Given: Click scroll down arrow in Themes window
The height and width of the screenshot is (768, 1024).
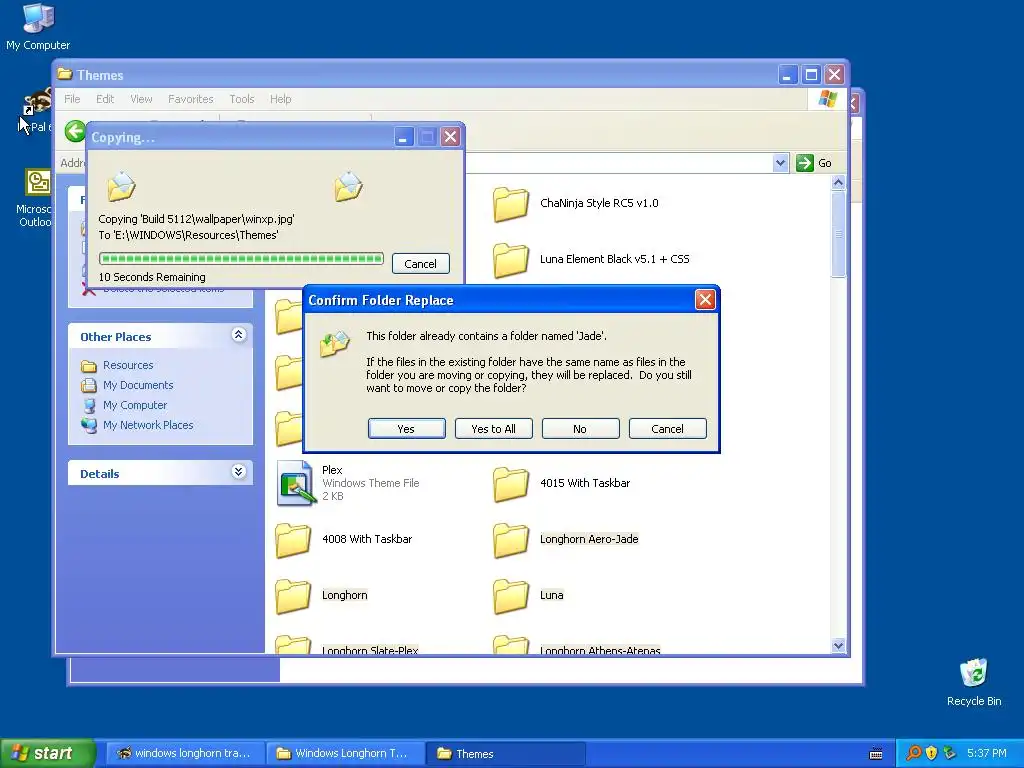Looking at the screenshot, I should [839, 645].
